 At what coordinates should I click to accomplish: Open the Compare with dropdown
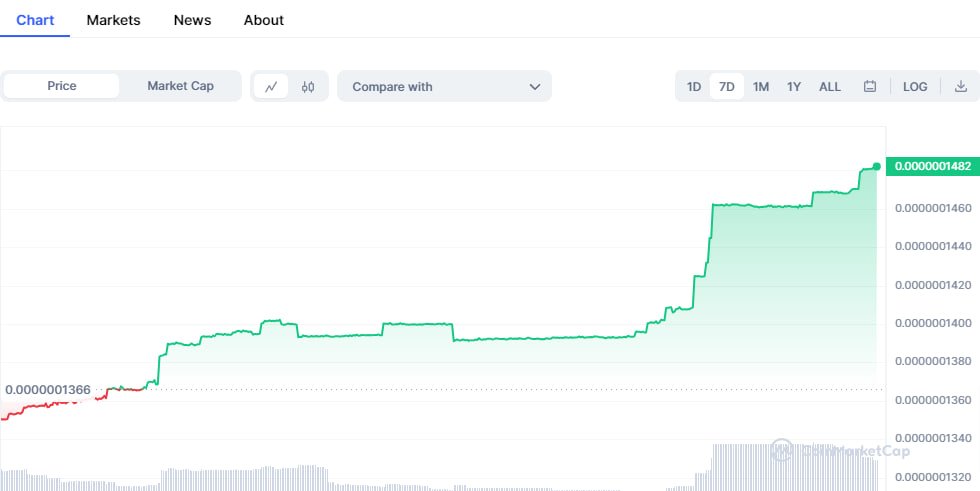444,86
